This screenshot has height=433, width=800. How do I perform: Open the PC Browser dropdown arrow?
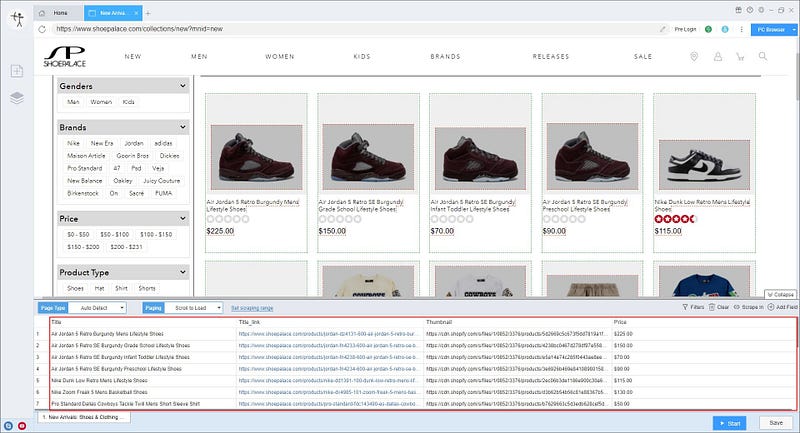794,30
